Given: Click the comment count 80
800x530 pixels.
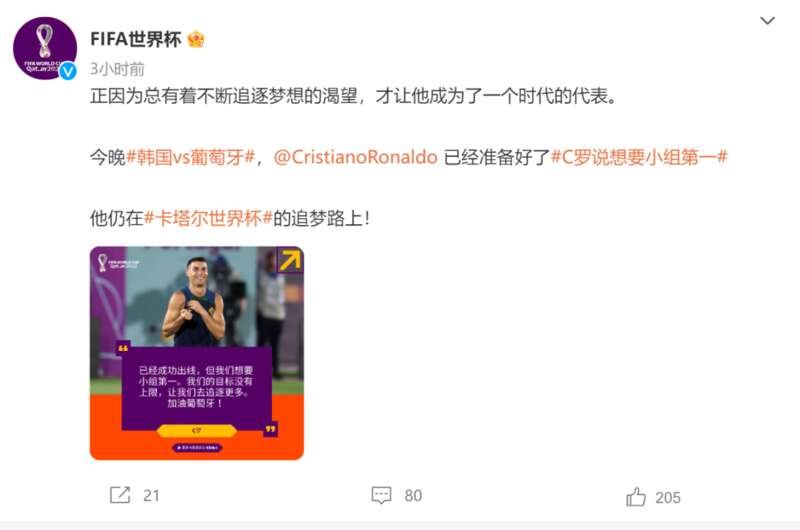Looking at the screenshot, I should 413,495.
